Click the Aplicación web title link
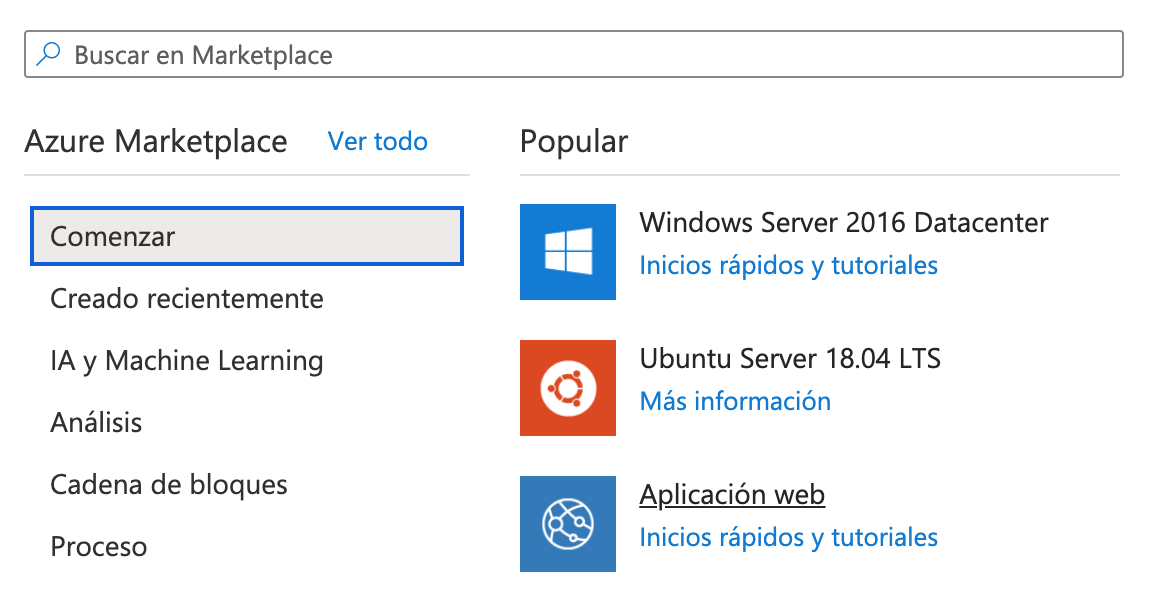Screen dimensions: 1150x590 pos(732,495)
